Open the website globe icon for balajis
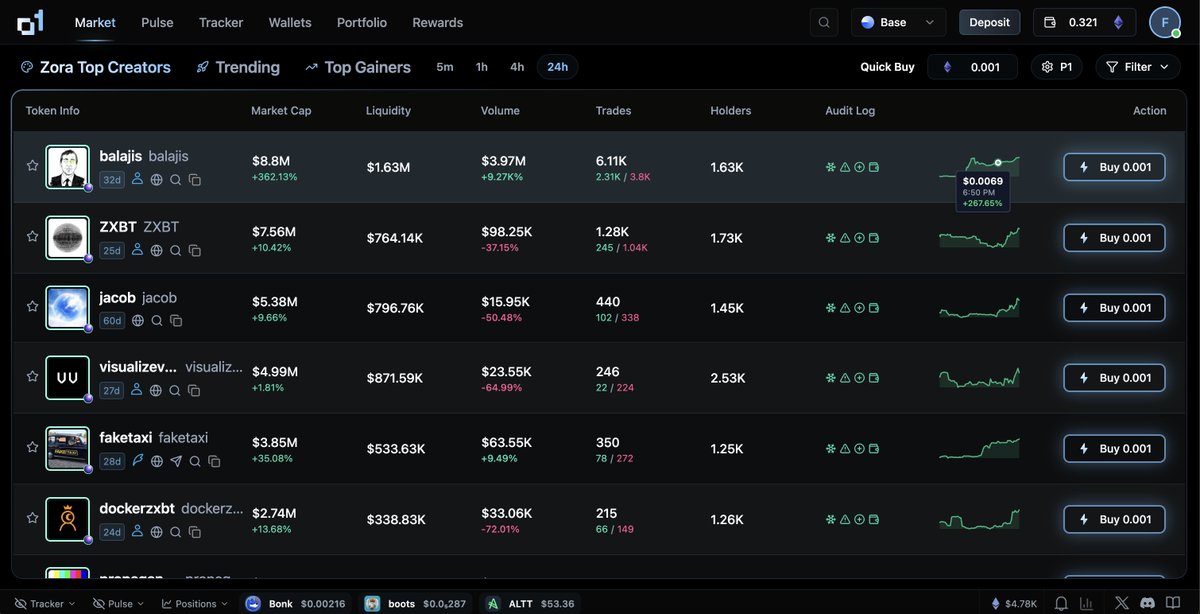Screen dimensions: 1200x614 pos(157,180)
